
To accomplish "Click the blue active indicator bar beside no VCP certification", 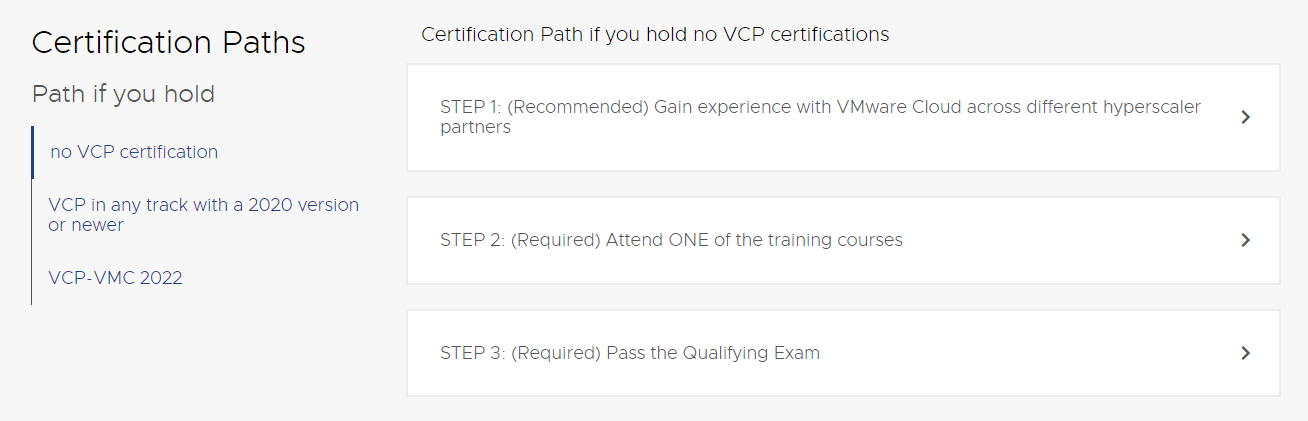I will point(33,152).
